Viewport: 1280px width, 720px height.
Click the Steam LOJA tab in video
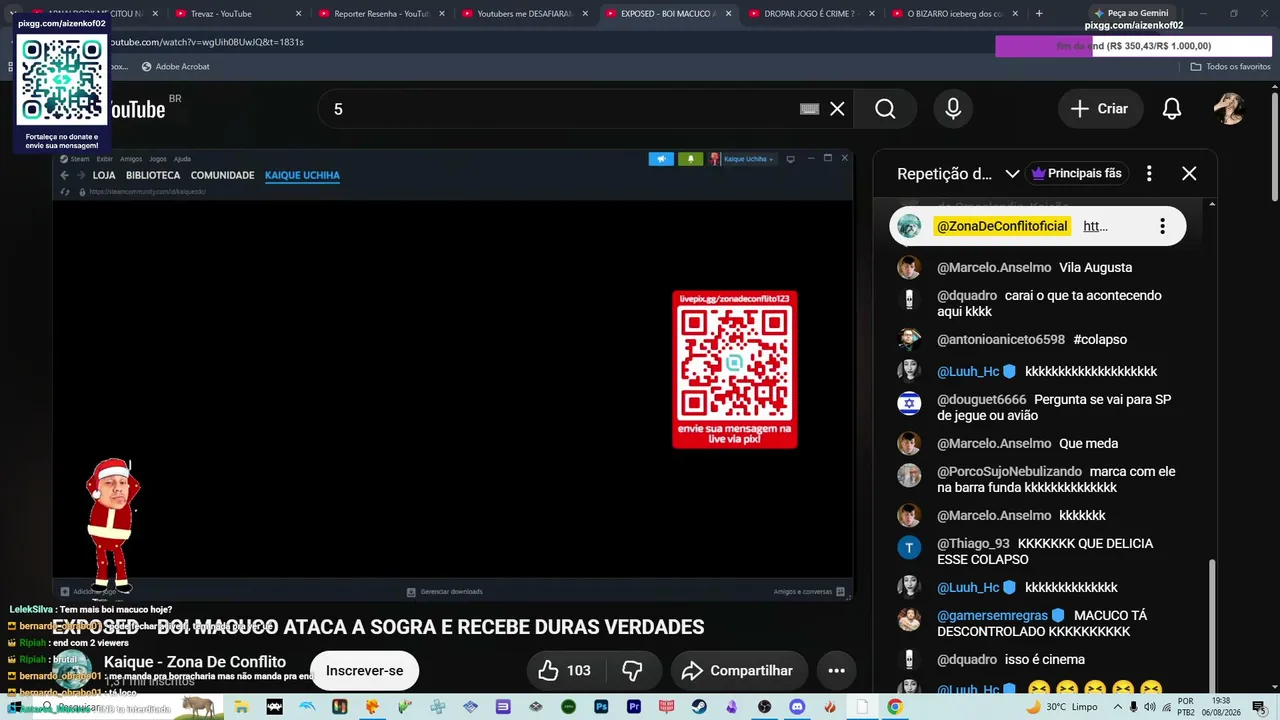click(104, 175)
